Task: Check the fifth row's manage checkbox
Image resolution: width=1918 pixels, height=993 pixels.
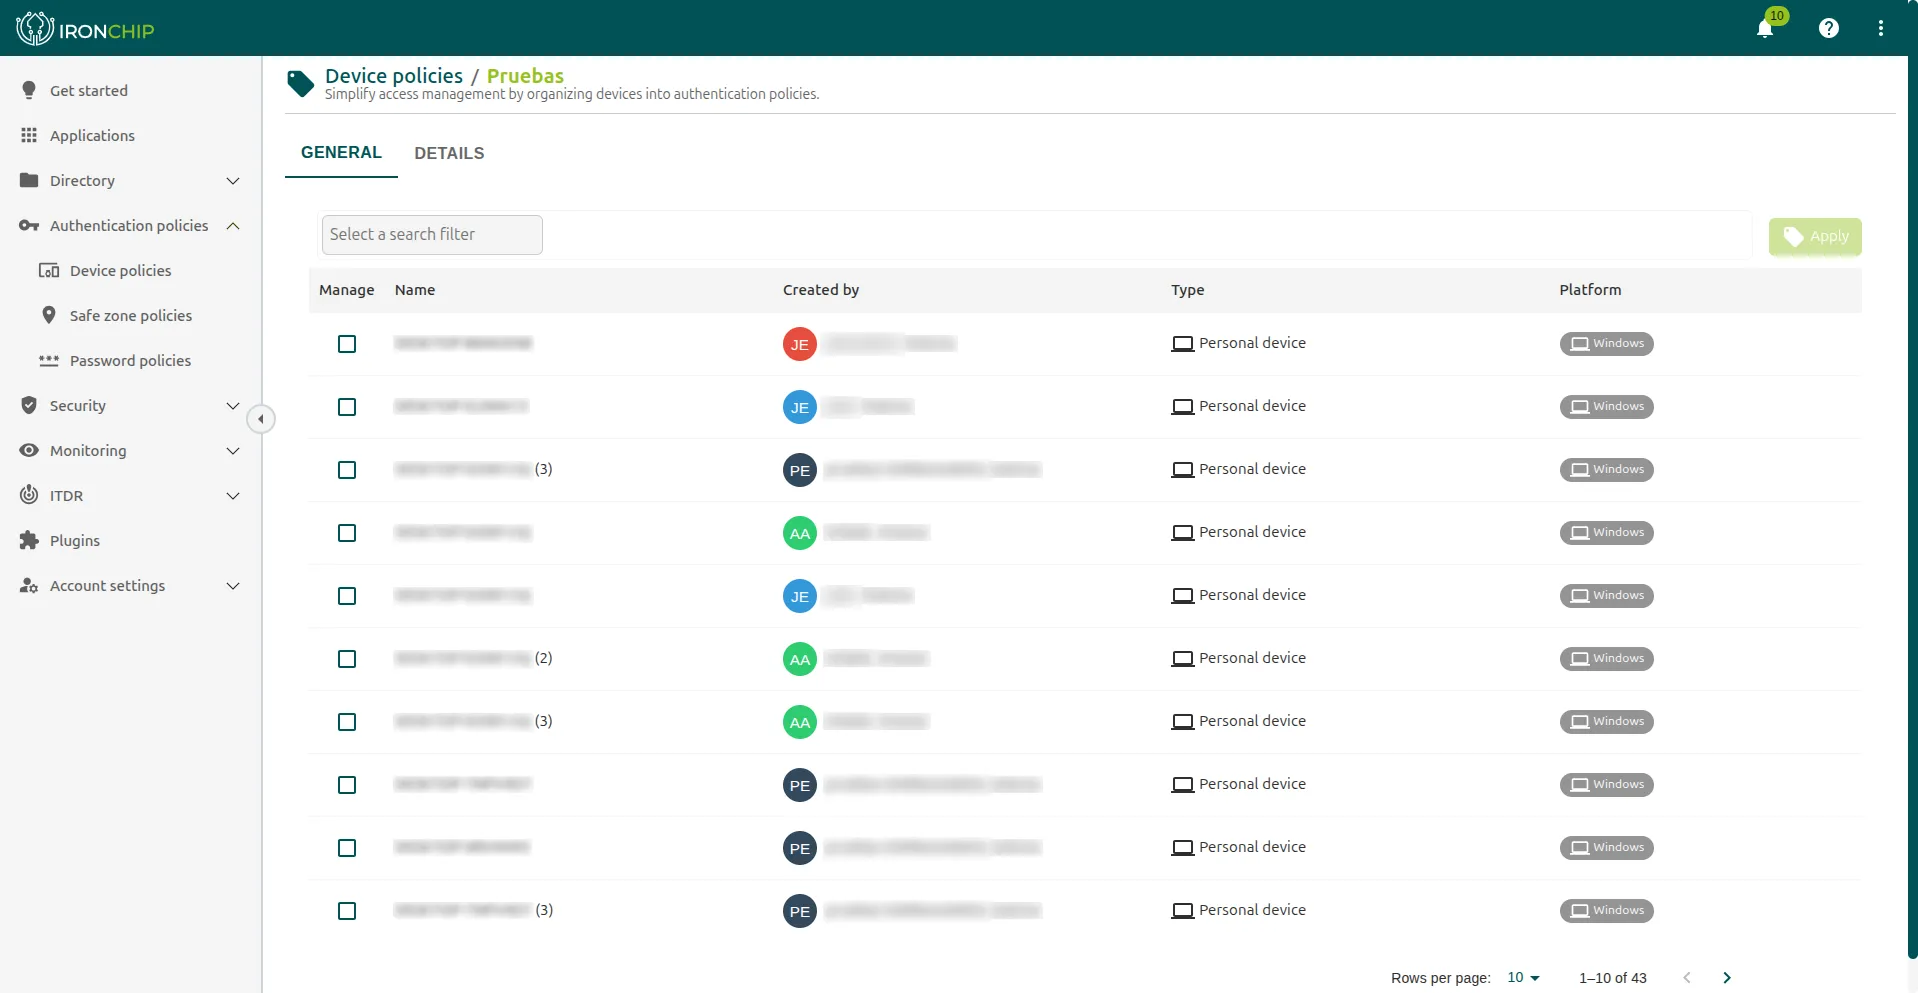Action: (347, 596)
